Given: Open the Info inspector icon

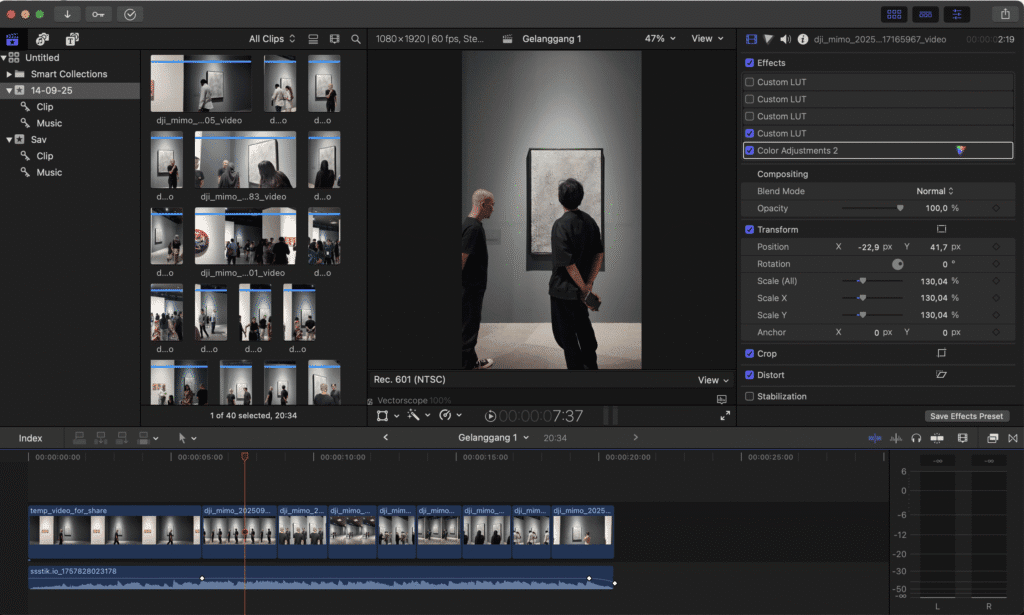Looking at the screenshot, I should pos(802,39).
